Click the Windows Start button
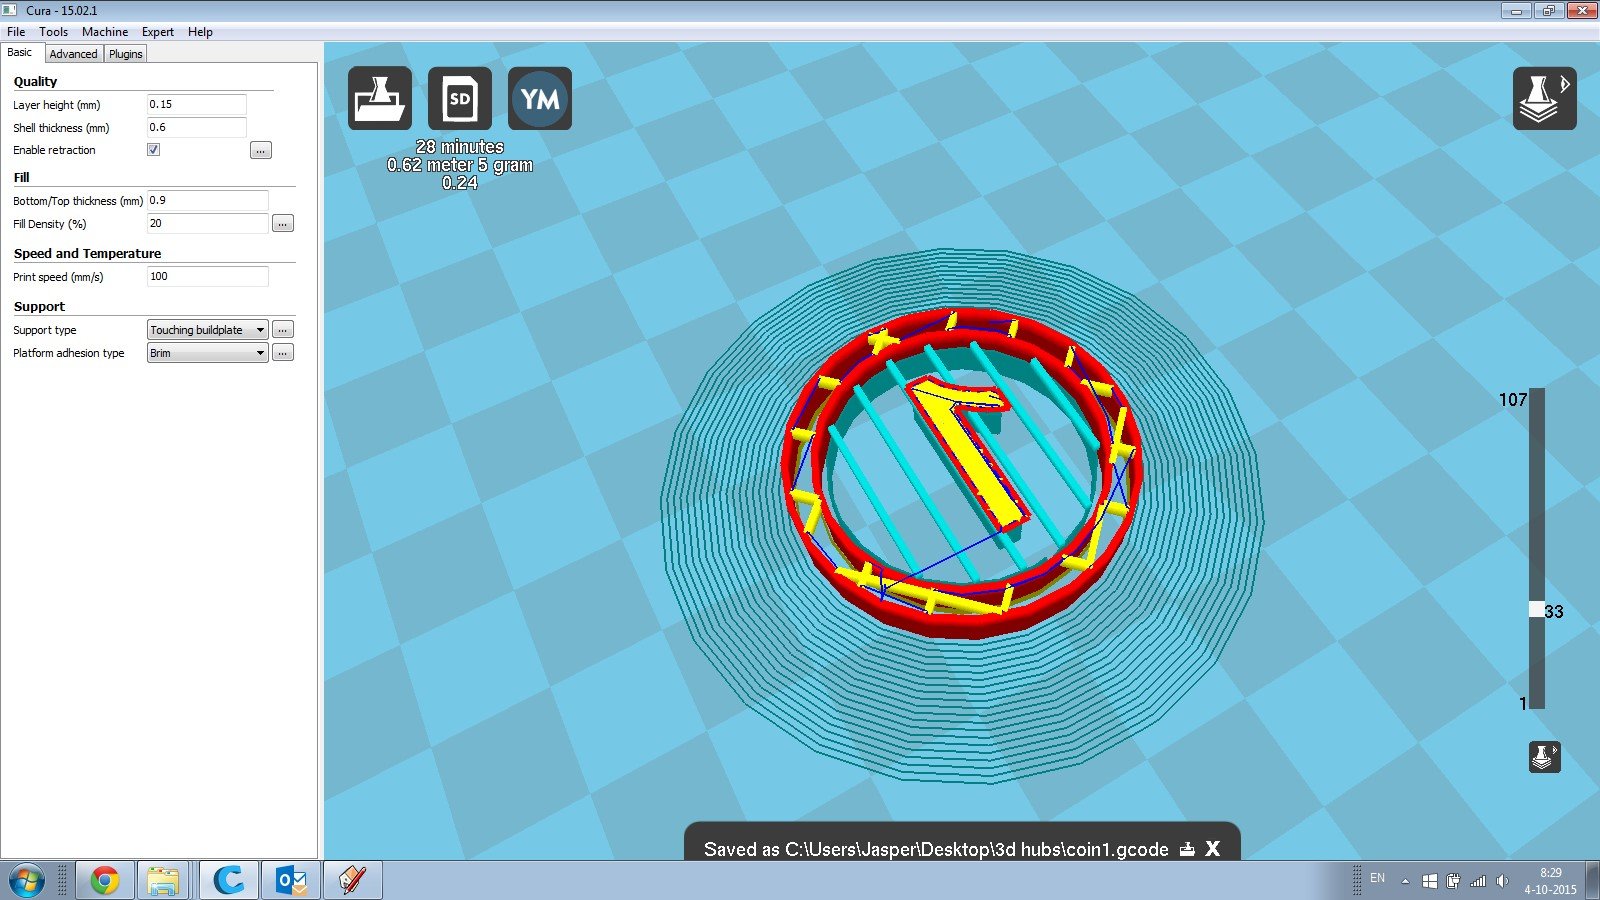1600x900 pixels. pos(27,880)
